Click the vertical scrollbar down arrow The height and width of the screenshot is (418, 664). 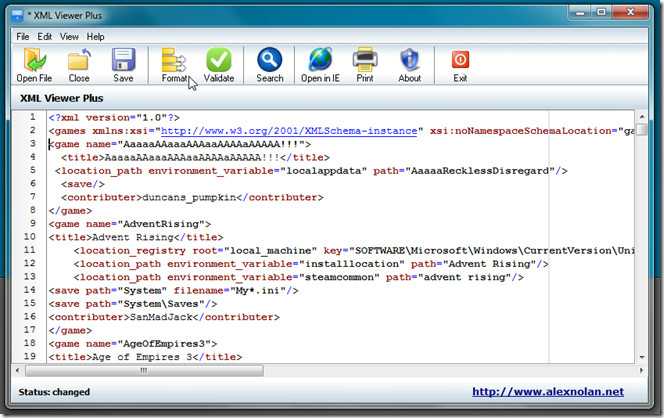pyautogui.click(x=642, y=357)
